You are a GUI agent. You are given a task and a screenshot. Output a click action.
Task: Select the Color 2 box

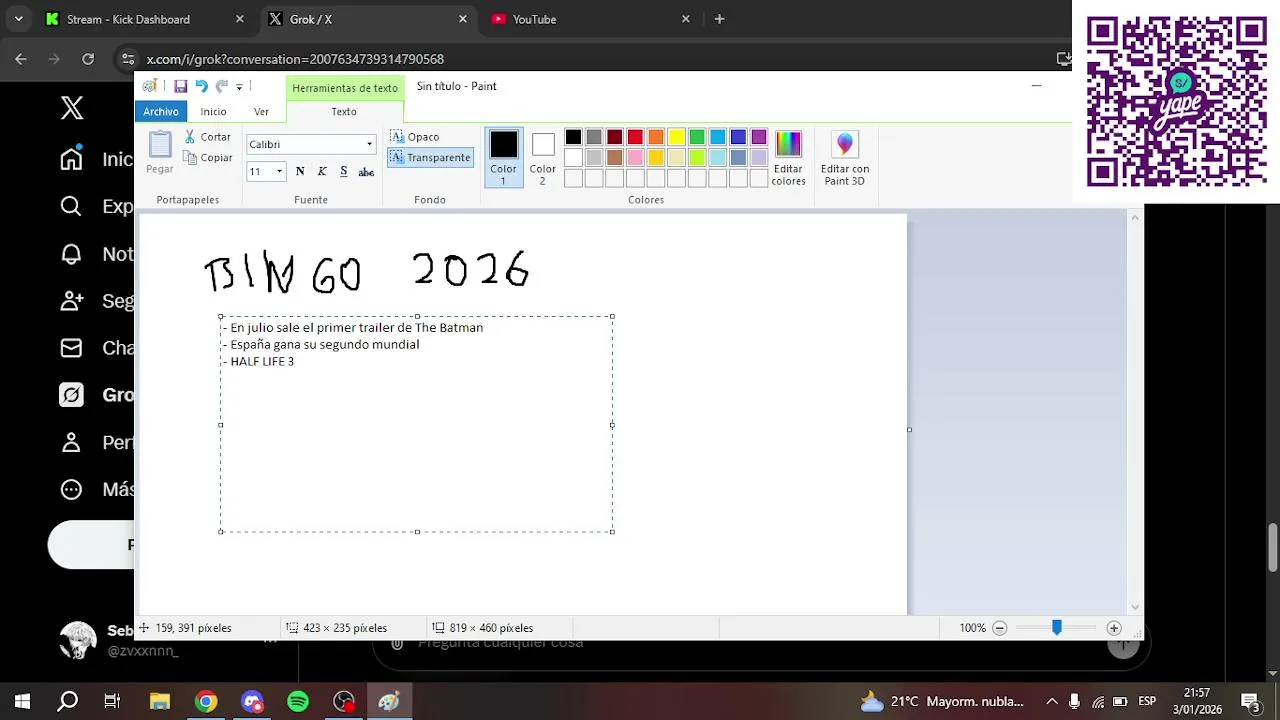pyautogui.click(x=543, y=157)
